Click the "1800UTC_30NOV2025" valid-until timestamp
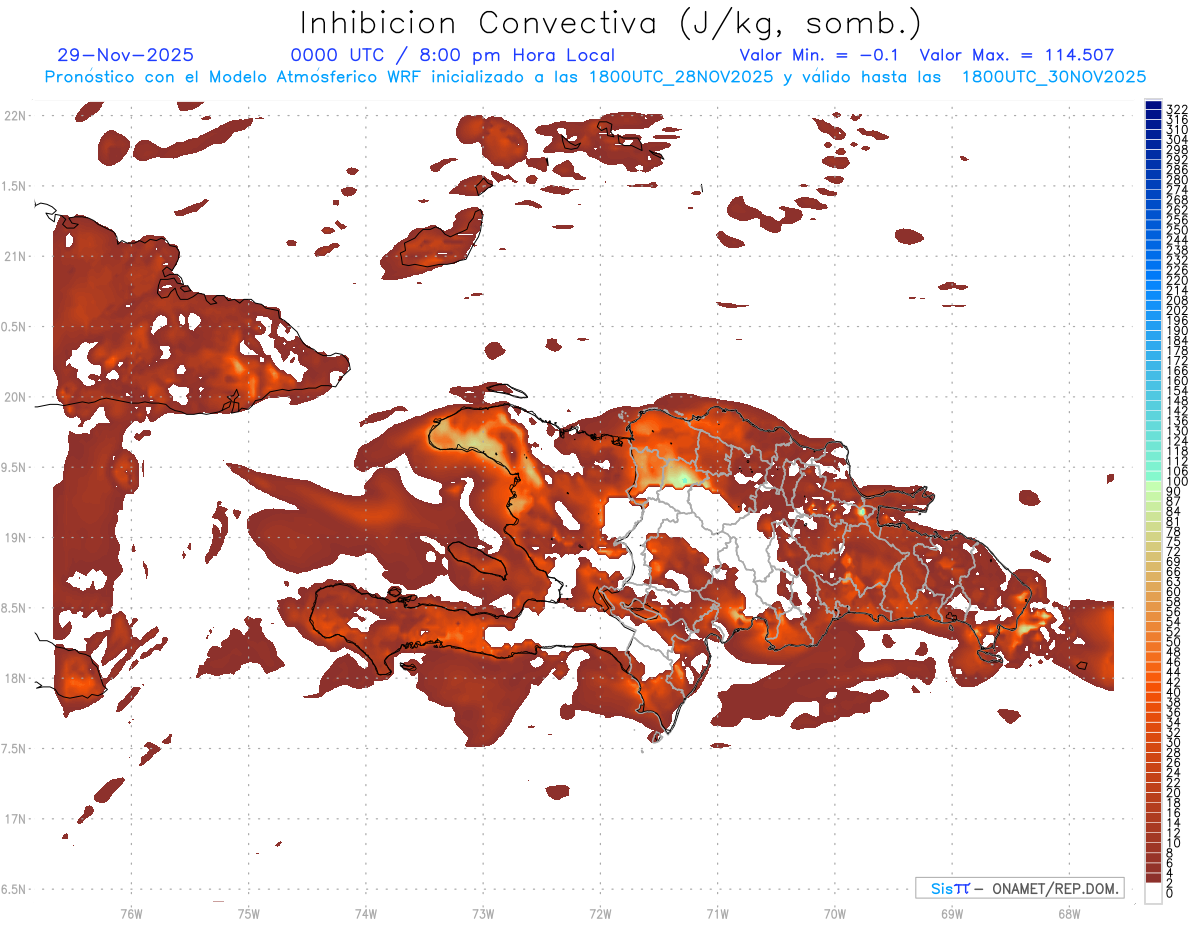1200x927 pixels. click(1054, 77)
